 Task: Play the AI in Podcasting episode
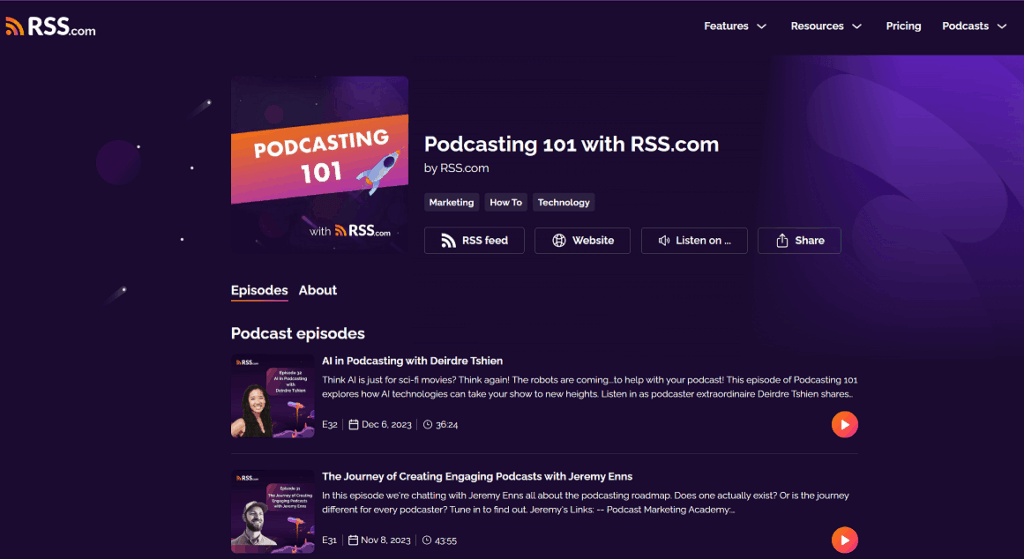(844, 425)
